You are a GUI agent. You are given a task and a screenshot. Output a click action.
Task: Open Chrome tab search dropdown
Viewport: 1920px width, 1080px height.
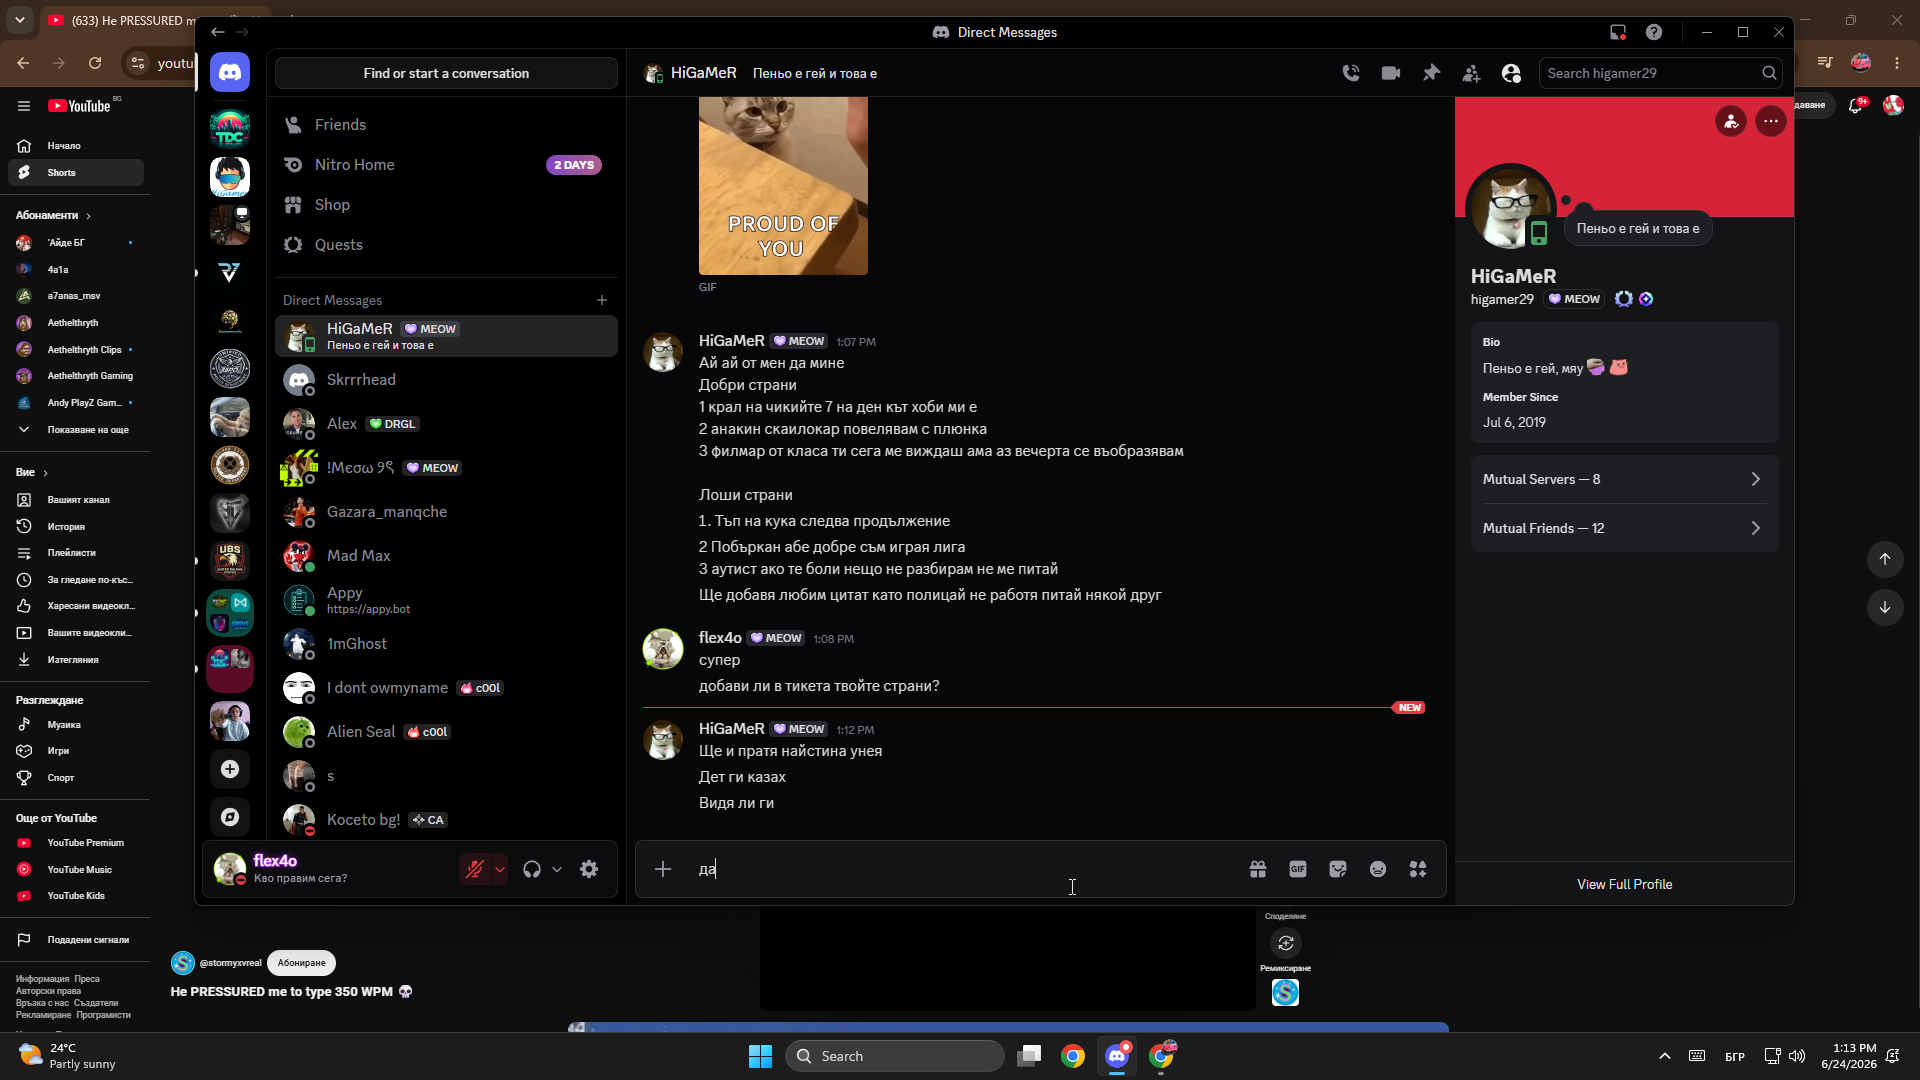click(20, 20)
